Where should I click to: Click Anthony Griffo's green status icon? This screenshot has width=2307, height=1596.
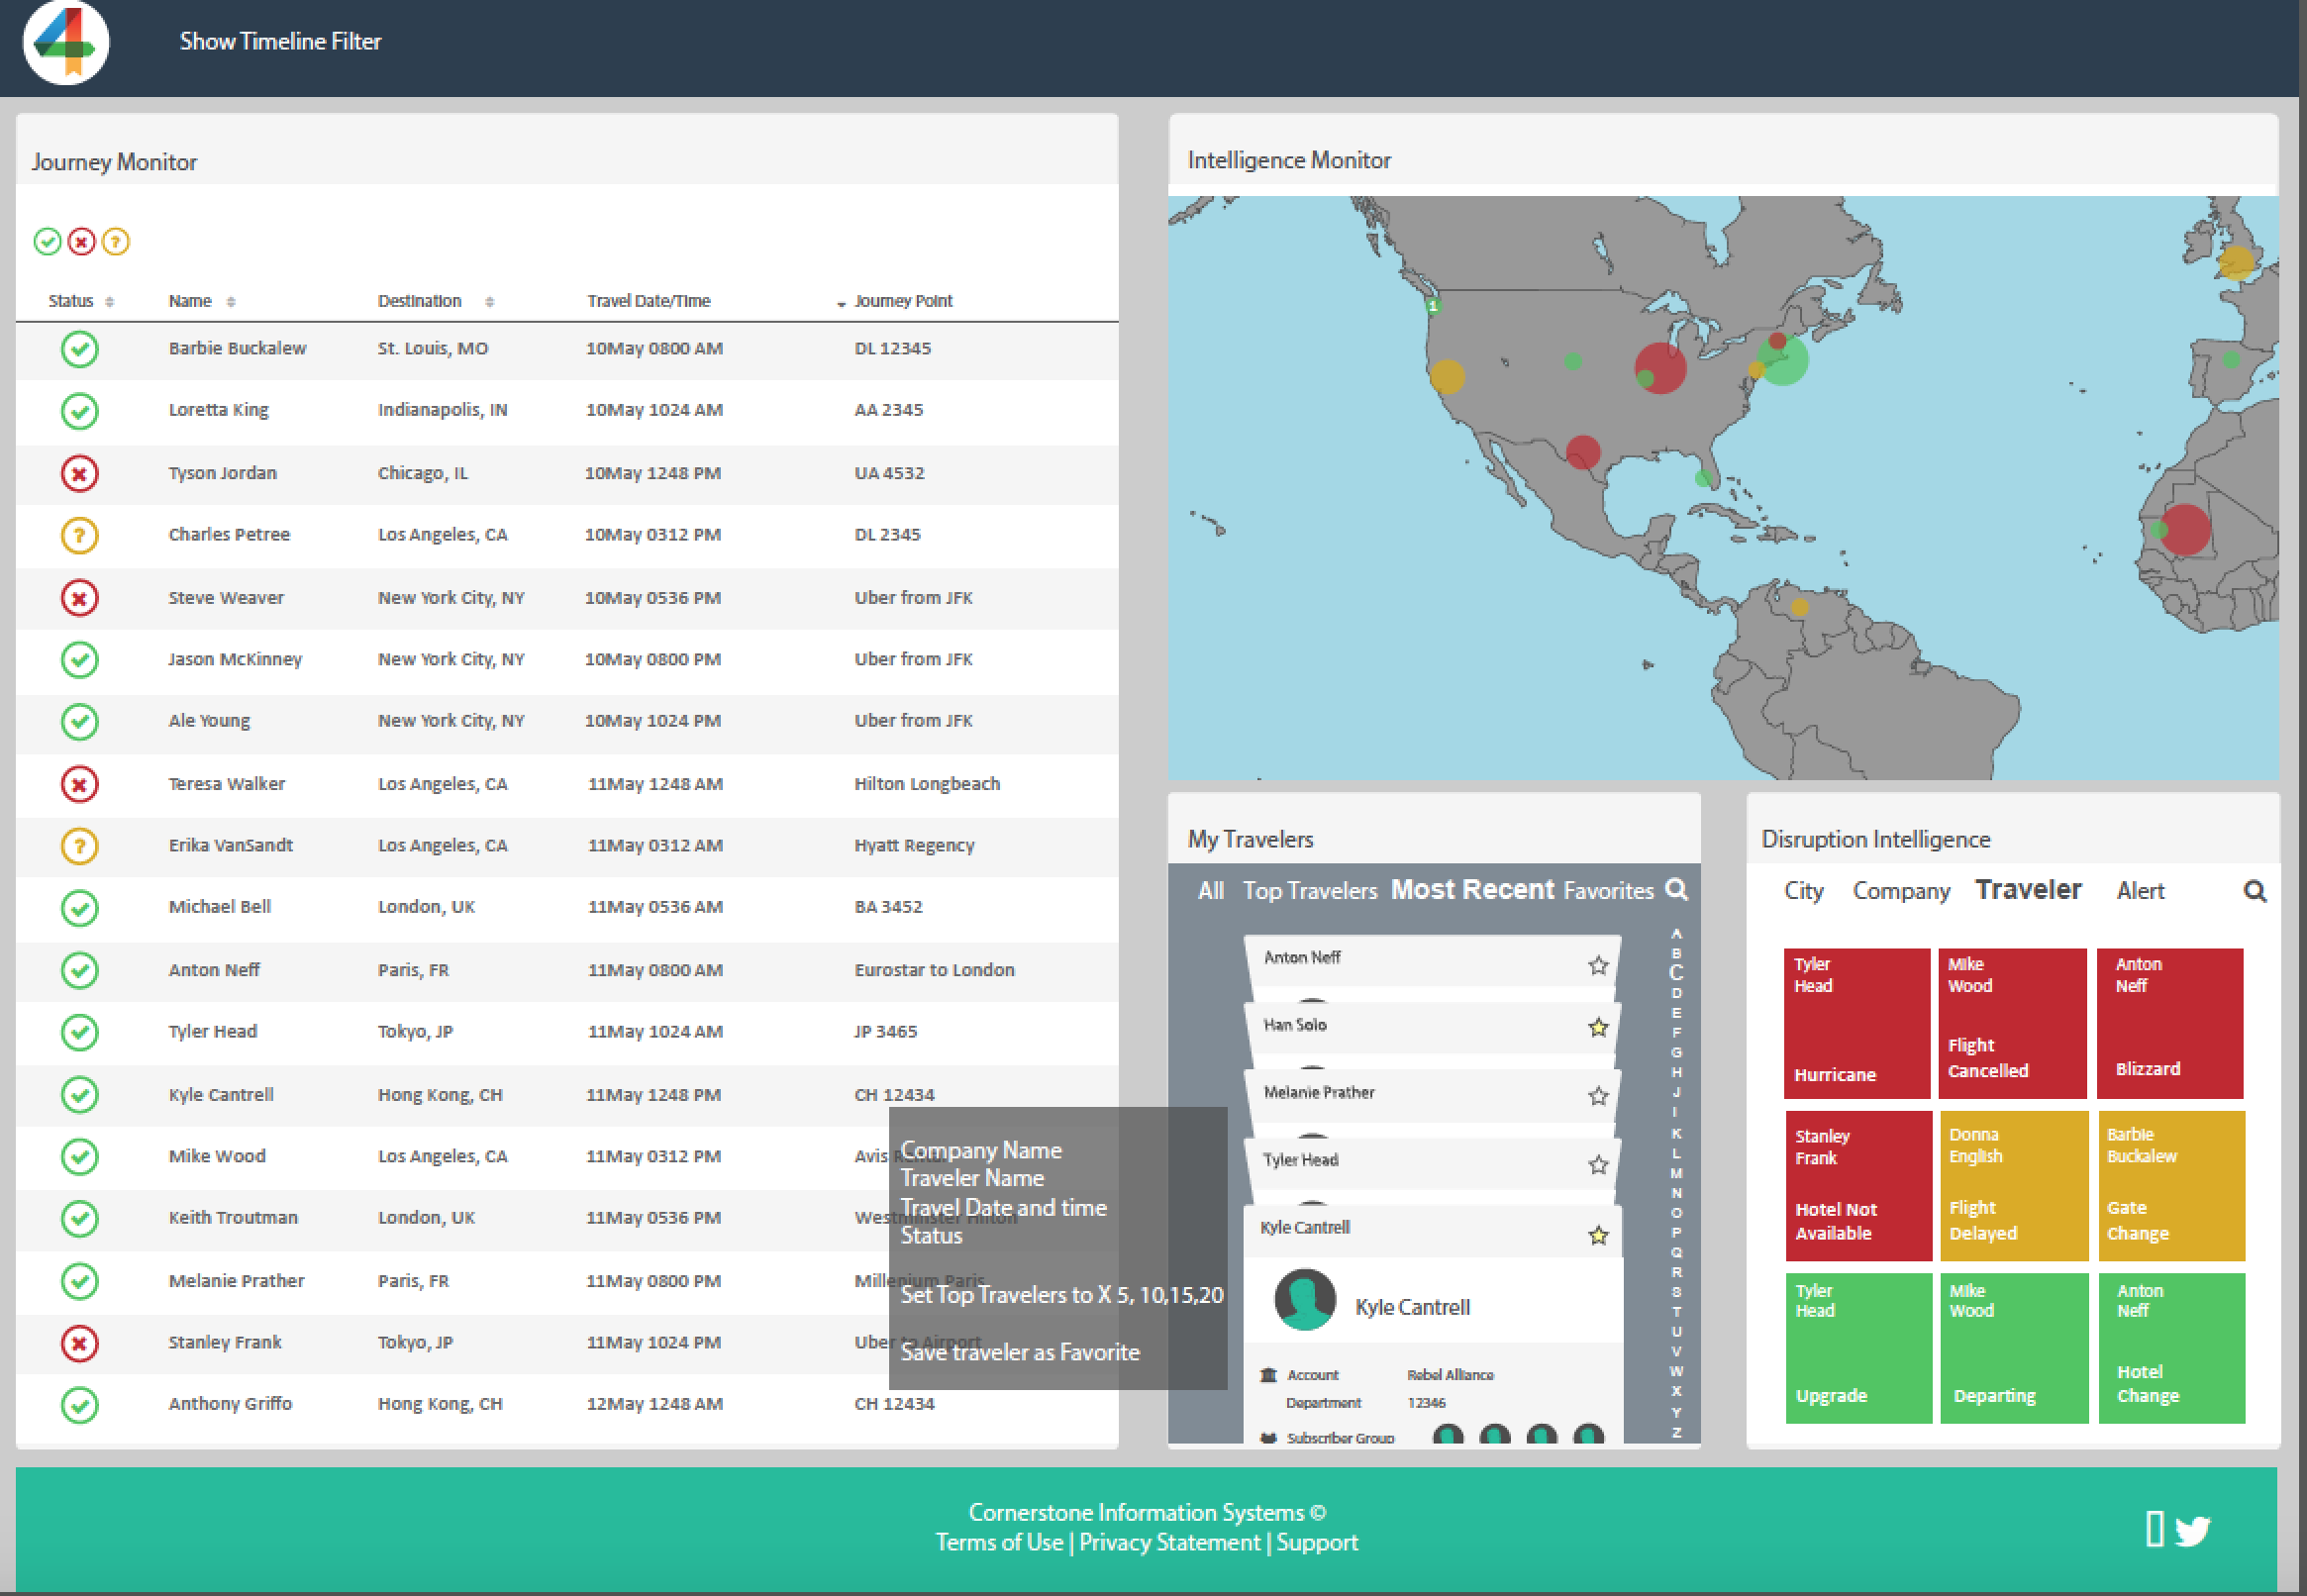click(x=80, y=1405)
